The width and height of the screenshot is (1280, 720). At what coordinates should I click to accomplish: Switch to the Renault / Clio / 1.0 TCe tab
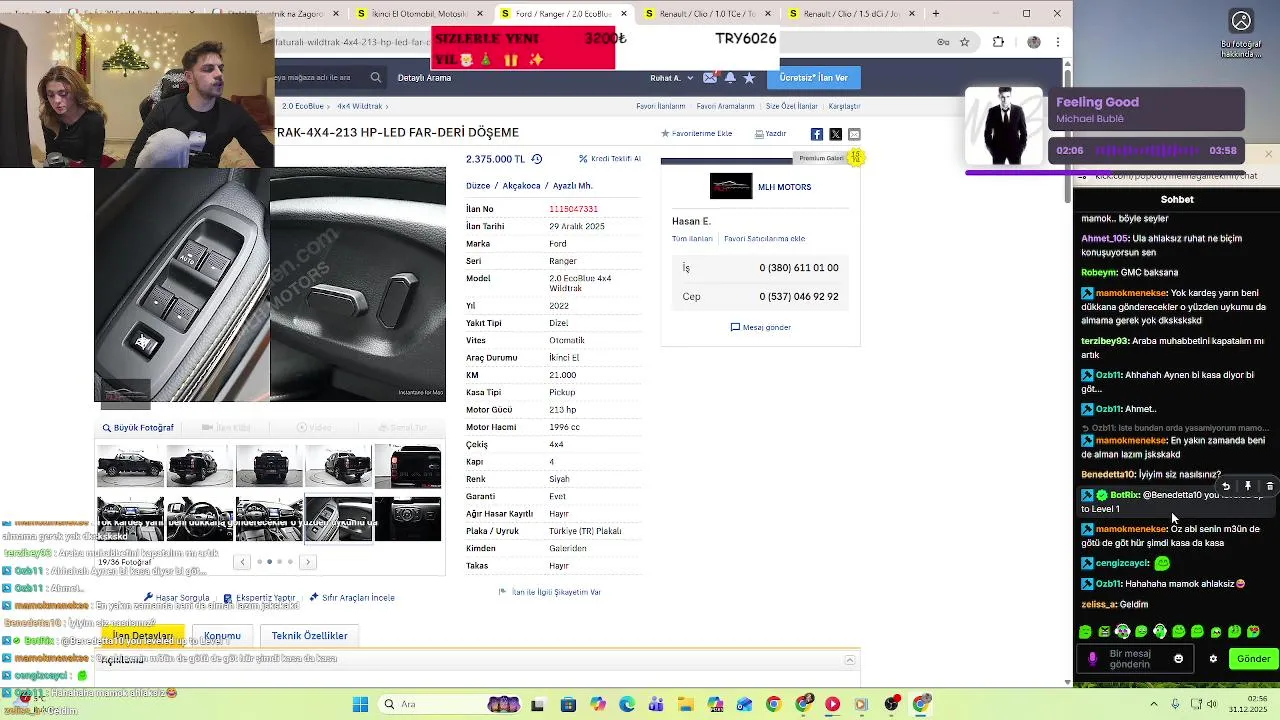708,13
